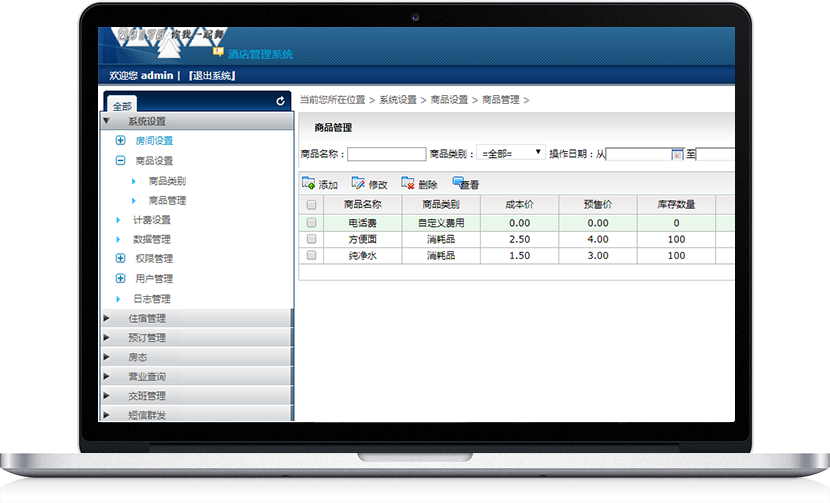
Task: Click the 查看 (View) toolbar icon
Action: [458, 183]
